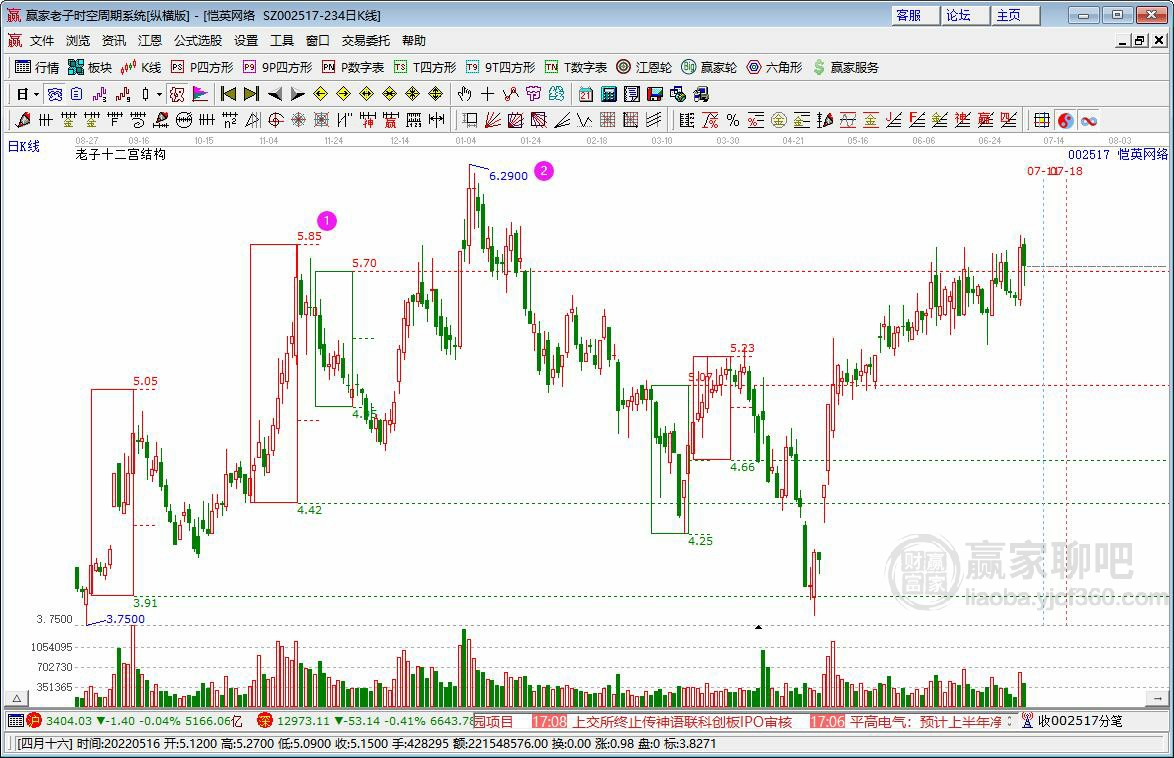
Task: Expand the volume panel triangle button
Action: pyautogui.click(x=16, y=698)
